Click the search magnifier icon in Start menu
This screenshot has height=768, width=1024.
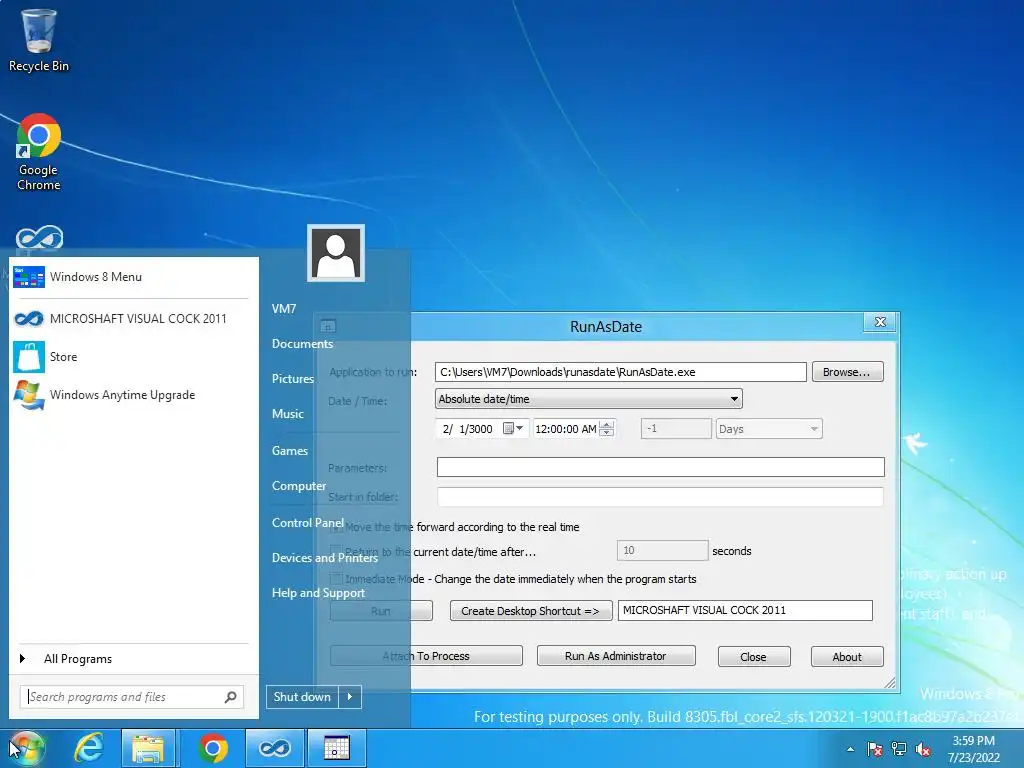231,697
